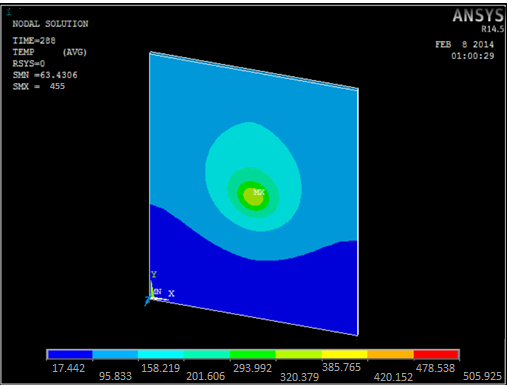Click the Y axis label of triad
The width and height of the screenshot is (507, 389).
[154, 274]
